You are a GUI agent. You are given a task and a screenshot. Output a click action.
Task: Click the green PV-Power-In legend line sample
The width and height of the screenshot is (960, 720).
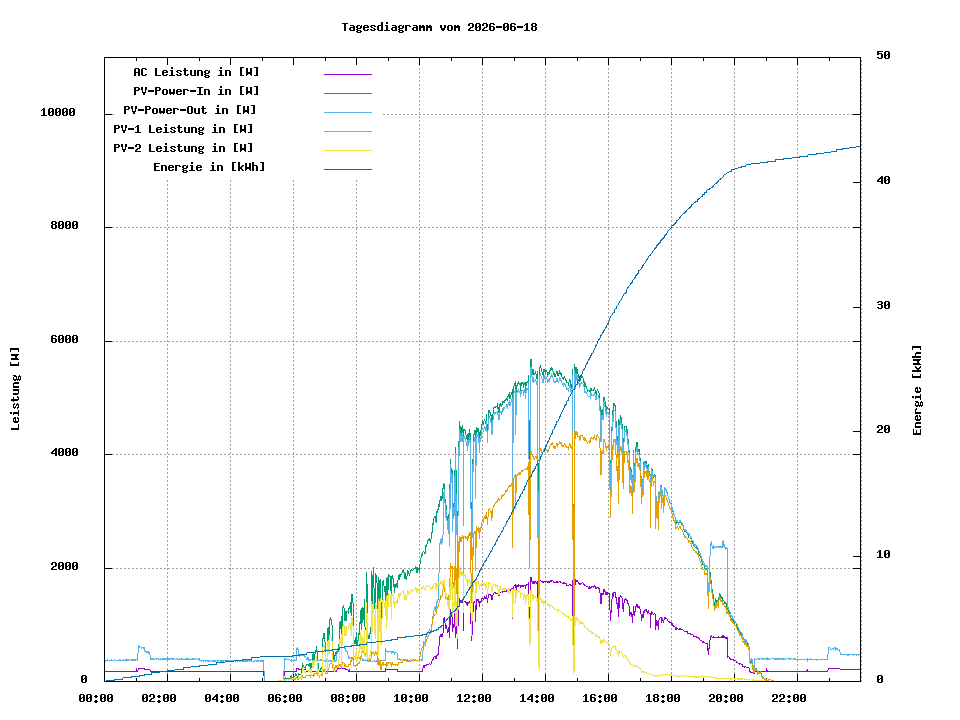click(x=348, y=93)
